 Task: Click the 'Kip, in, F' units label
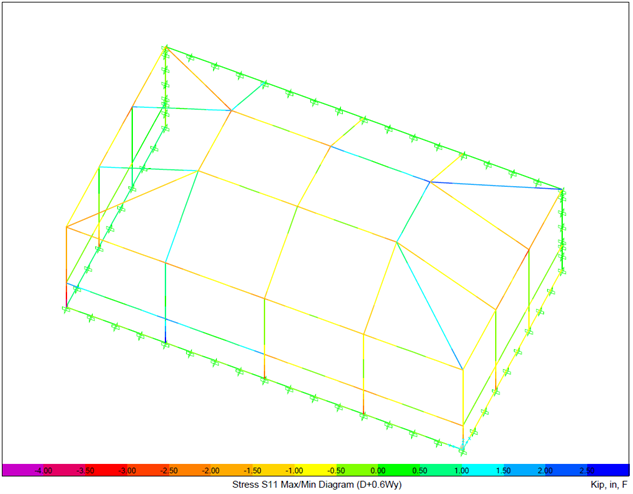click(x=609, y=484)
